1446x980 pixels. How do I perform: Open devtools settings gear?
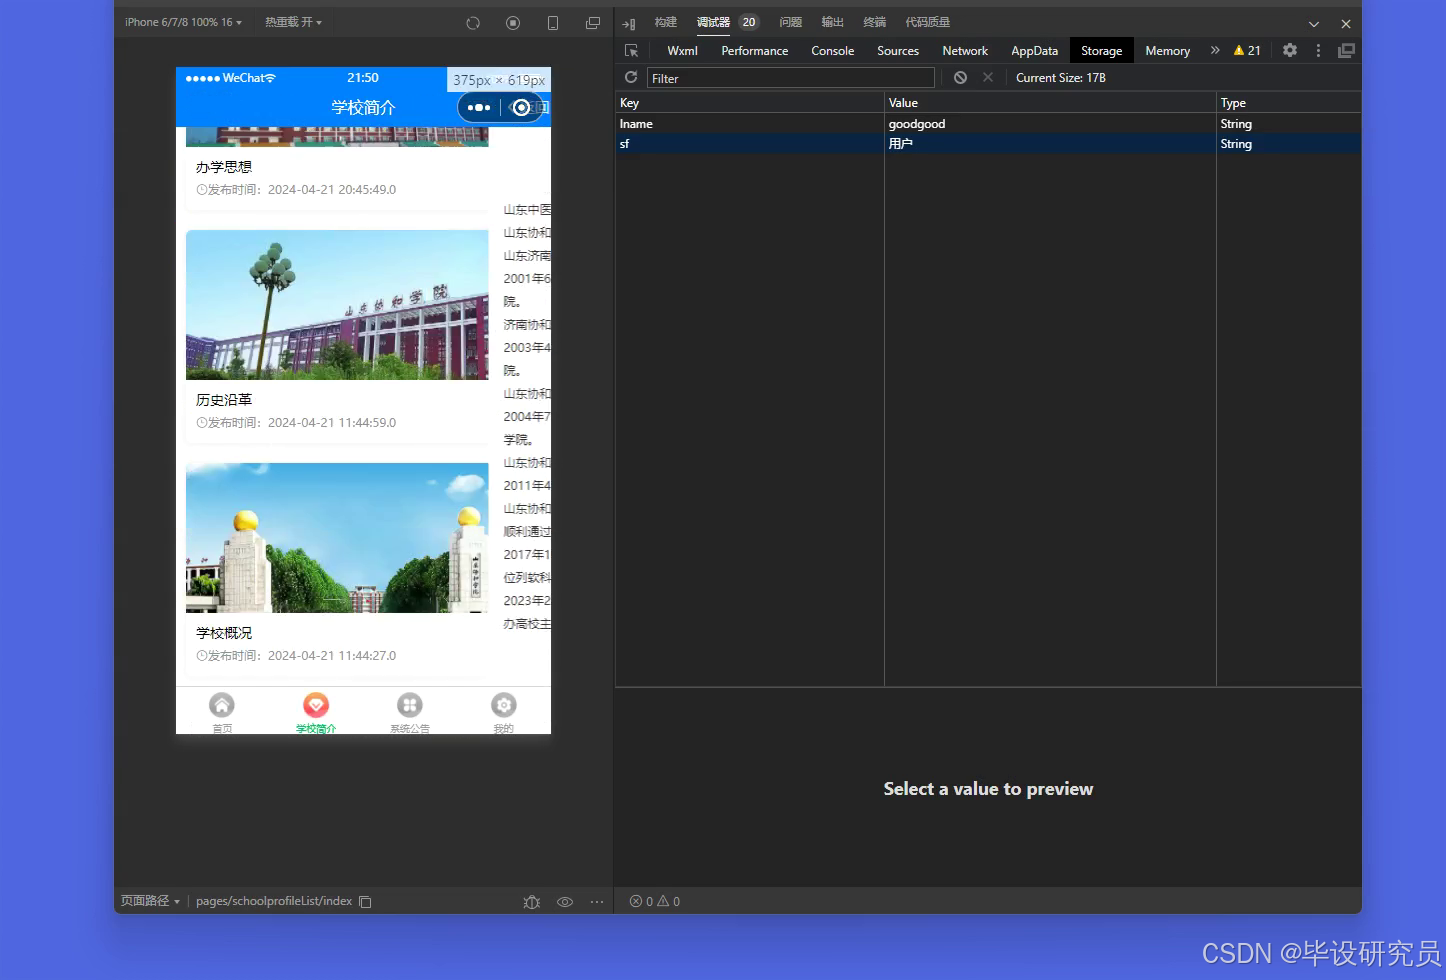click(x=1290, y=50)
